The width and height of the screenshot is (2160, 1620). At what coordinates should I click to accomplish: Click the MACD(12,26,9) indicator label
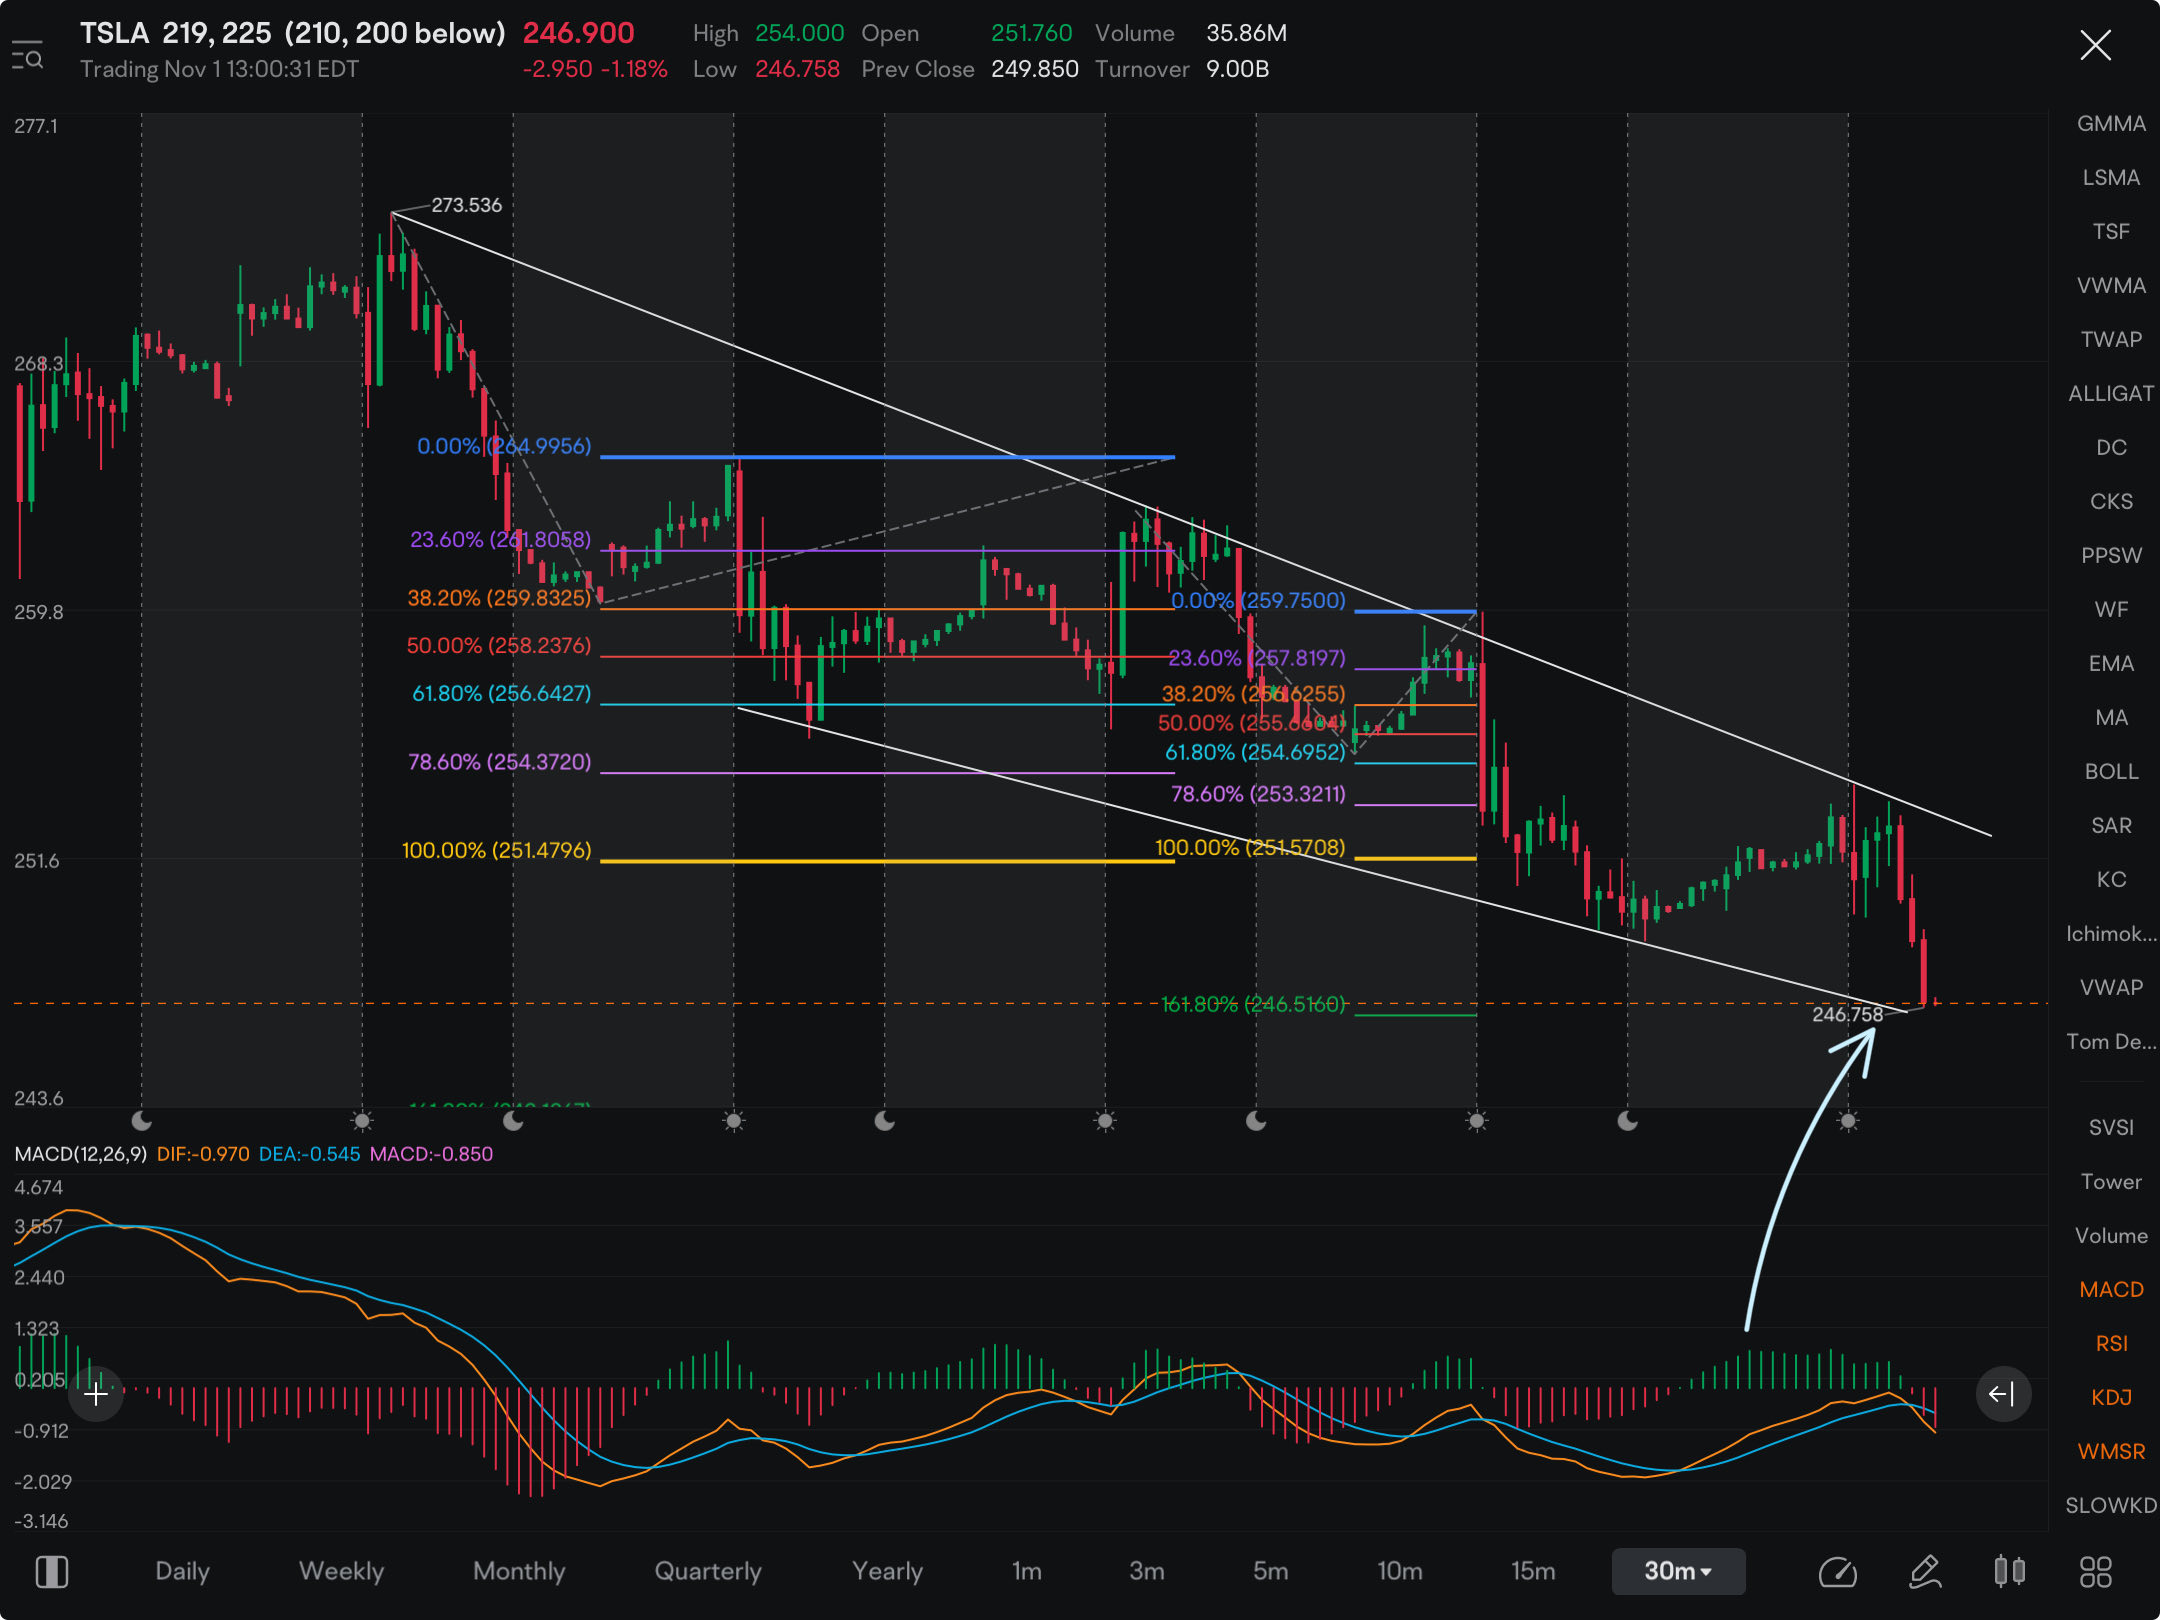[81, 1154]
